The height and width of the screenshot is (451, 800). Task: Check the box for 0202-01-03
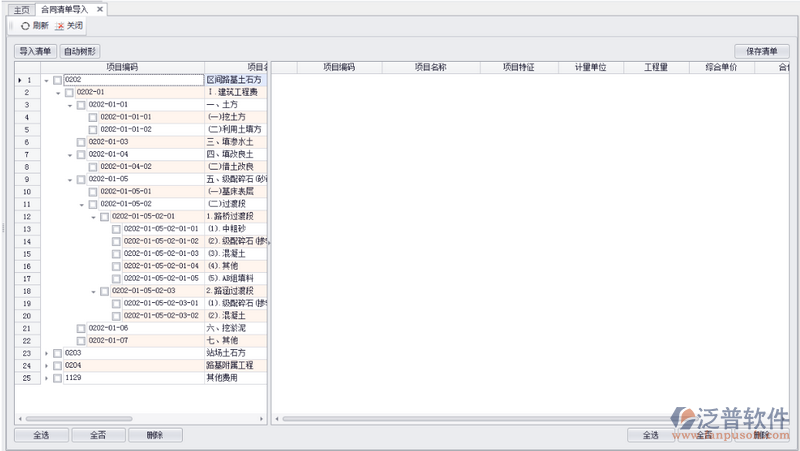(81, 142)
